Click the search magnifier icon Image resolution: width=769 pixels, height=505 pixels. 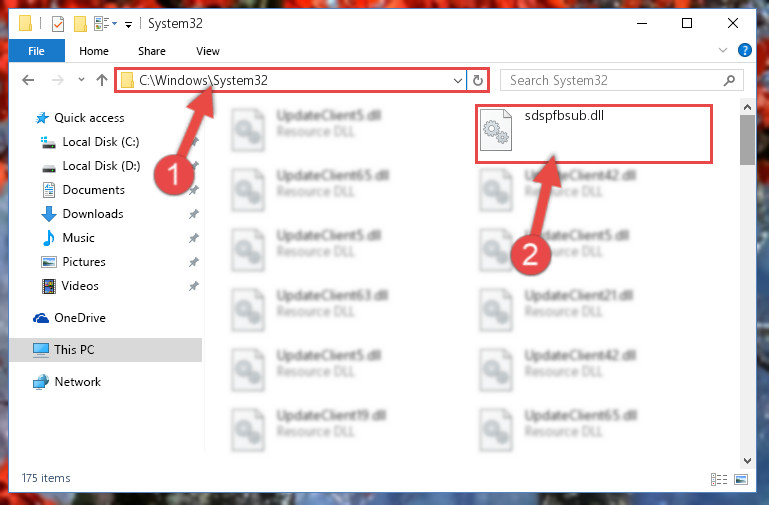coord(729,80)
